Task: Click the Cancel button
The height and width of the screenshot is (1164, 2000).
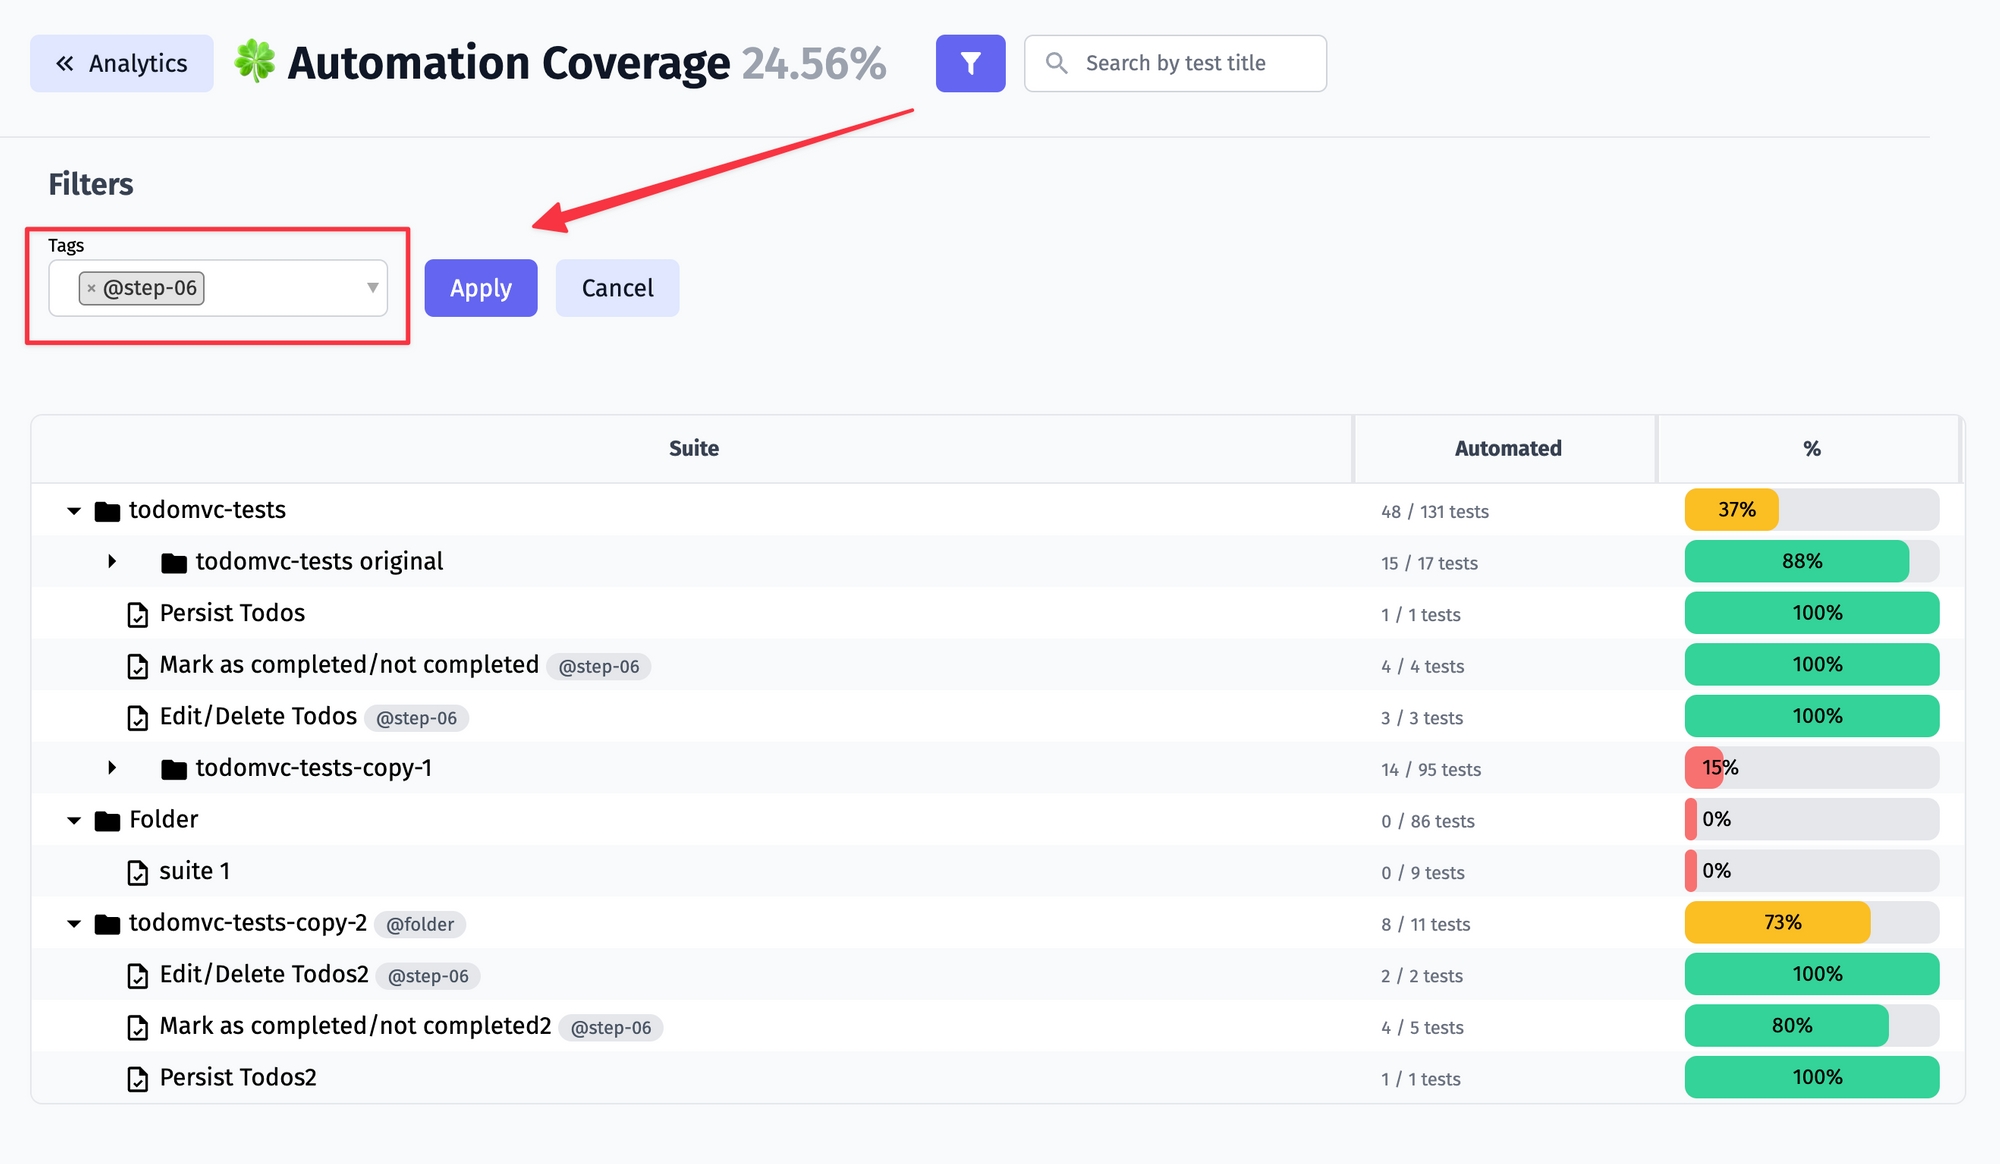Action: [x=617, y=288]
